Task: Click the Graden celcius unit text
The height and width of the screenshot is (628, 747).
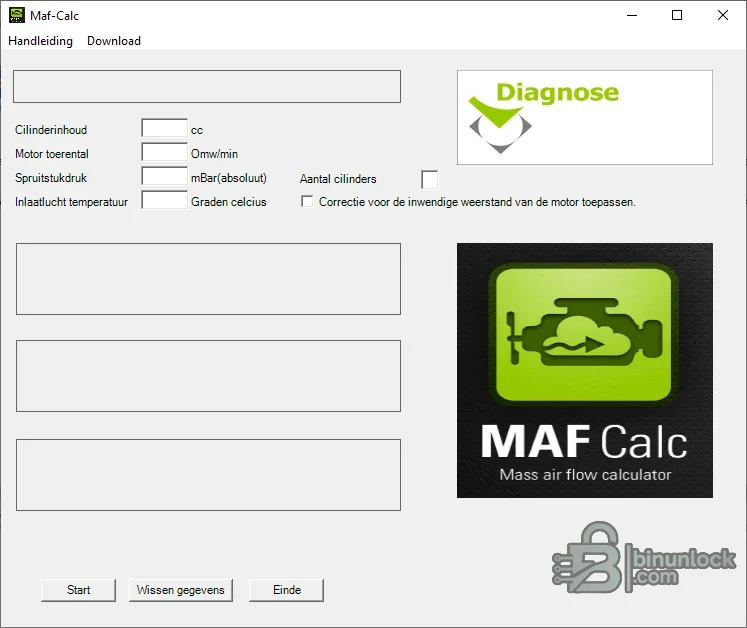Action: tap(229, 202)
